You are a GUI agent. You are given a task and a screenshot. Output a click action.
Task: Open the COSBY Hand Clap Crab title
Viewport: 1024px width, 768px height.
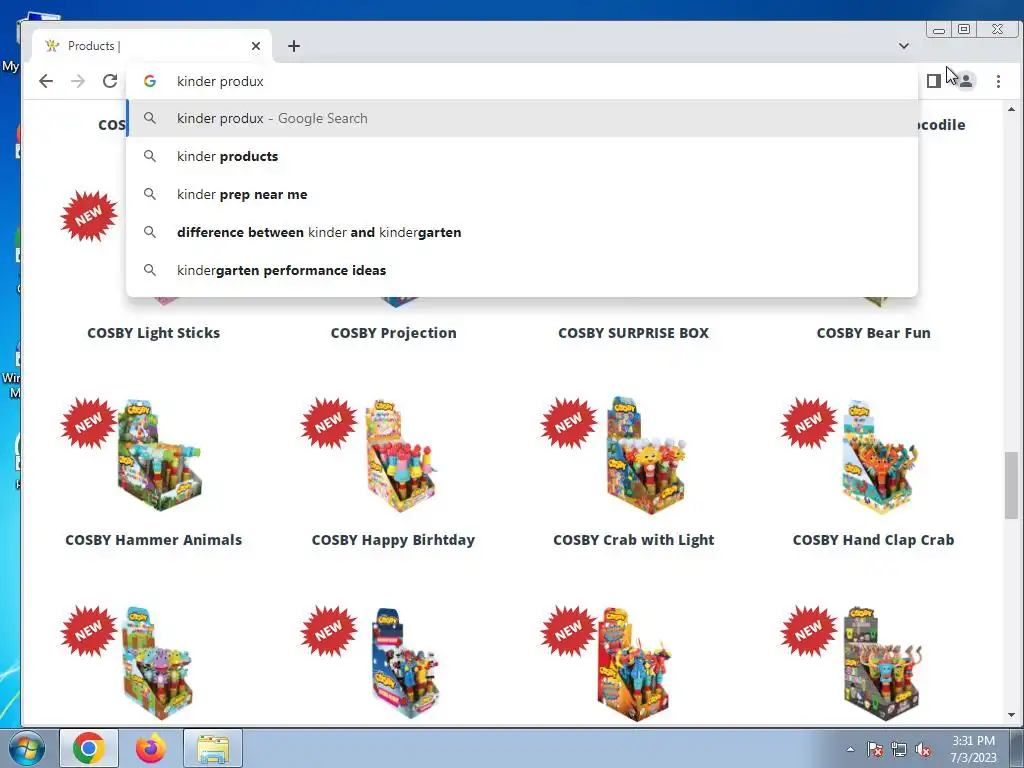tap(873, 539)
